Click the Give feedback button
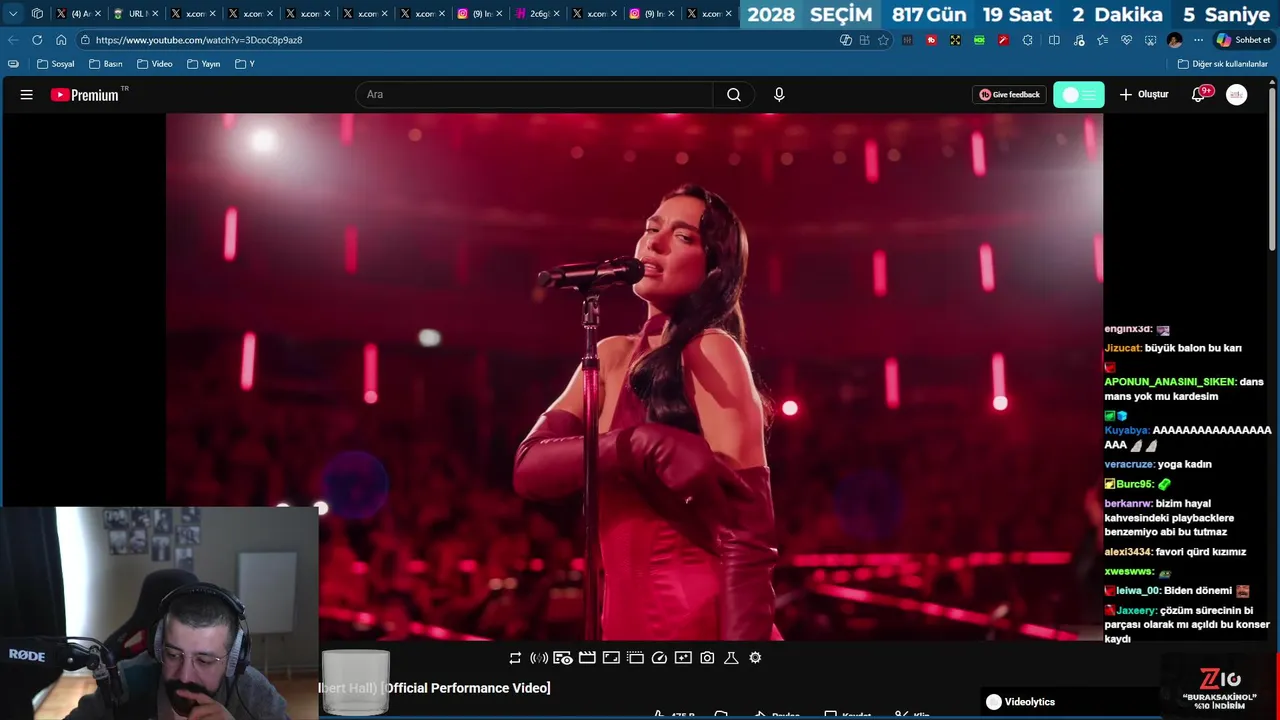The width and height of the screenshot is (1280, 720). pyautogui.click(x=1009, y=95)
